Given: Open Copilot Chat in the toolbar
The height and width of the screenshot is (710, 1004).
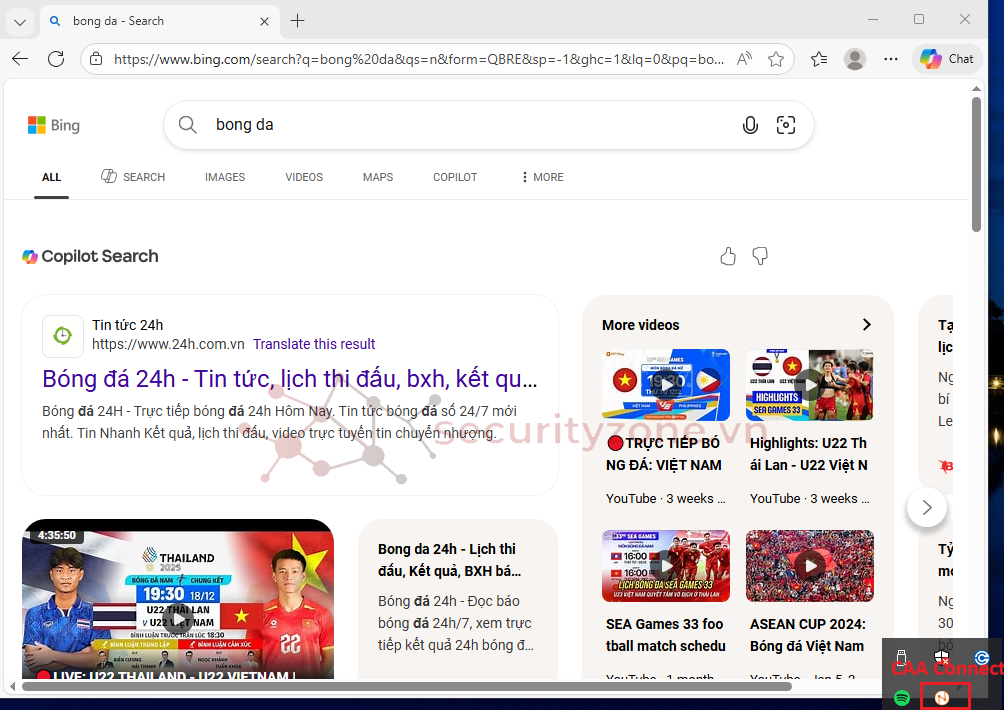Looking at the screenshot, I should pos(947,59).
